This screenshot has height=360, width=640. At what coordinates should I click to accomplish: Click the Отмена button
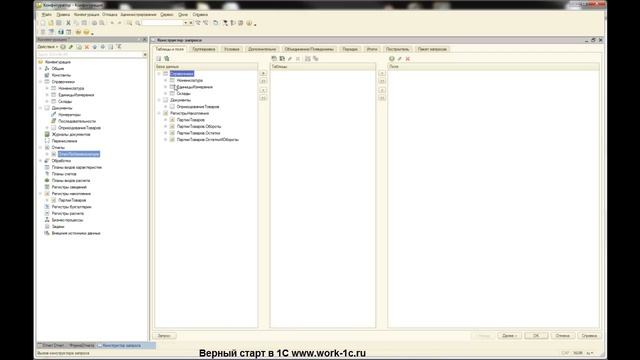point(563,336)
